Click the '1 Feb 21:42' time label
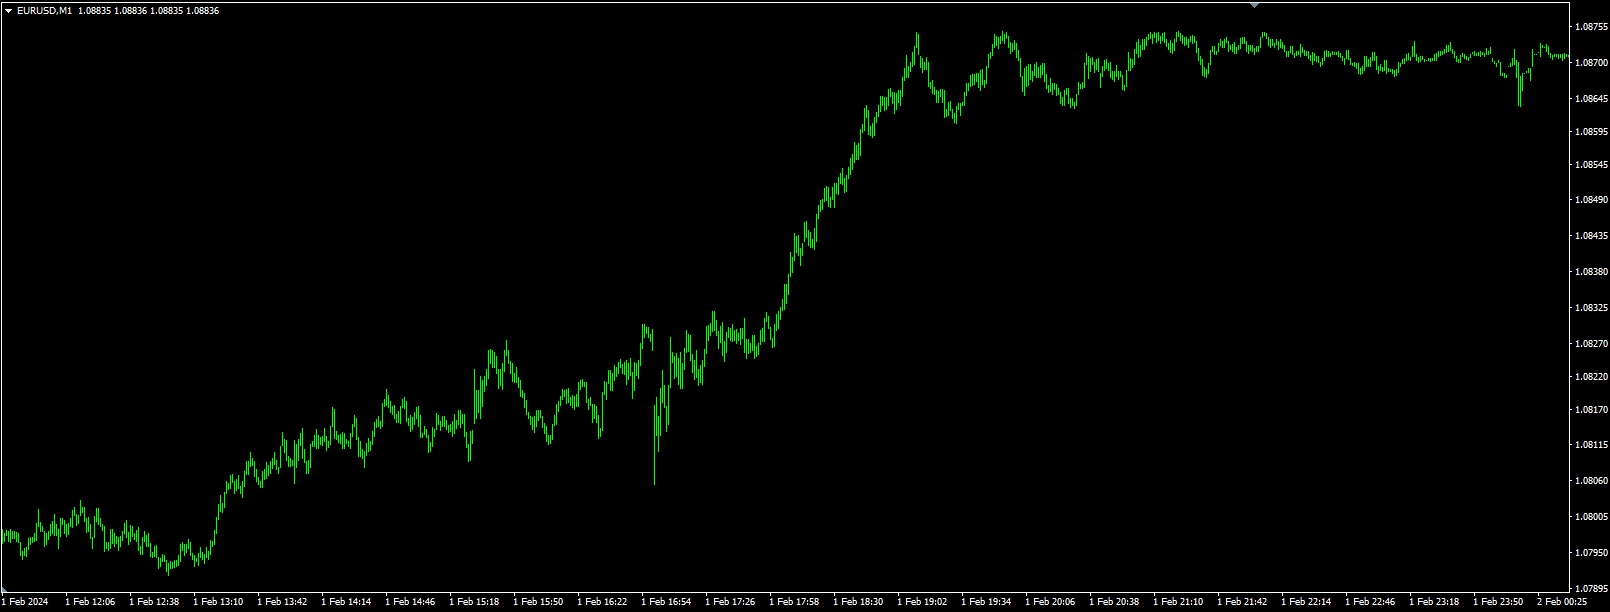Image resolution: width=1610 pixels, height=612 pixels. 1242,603
